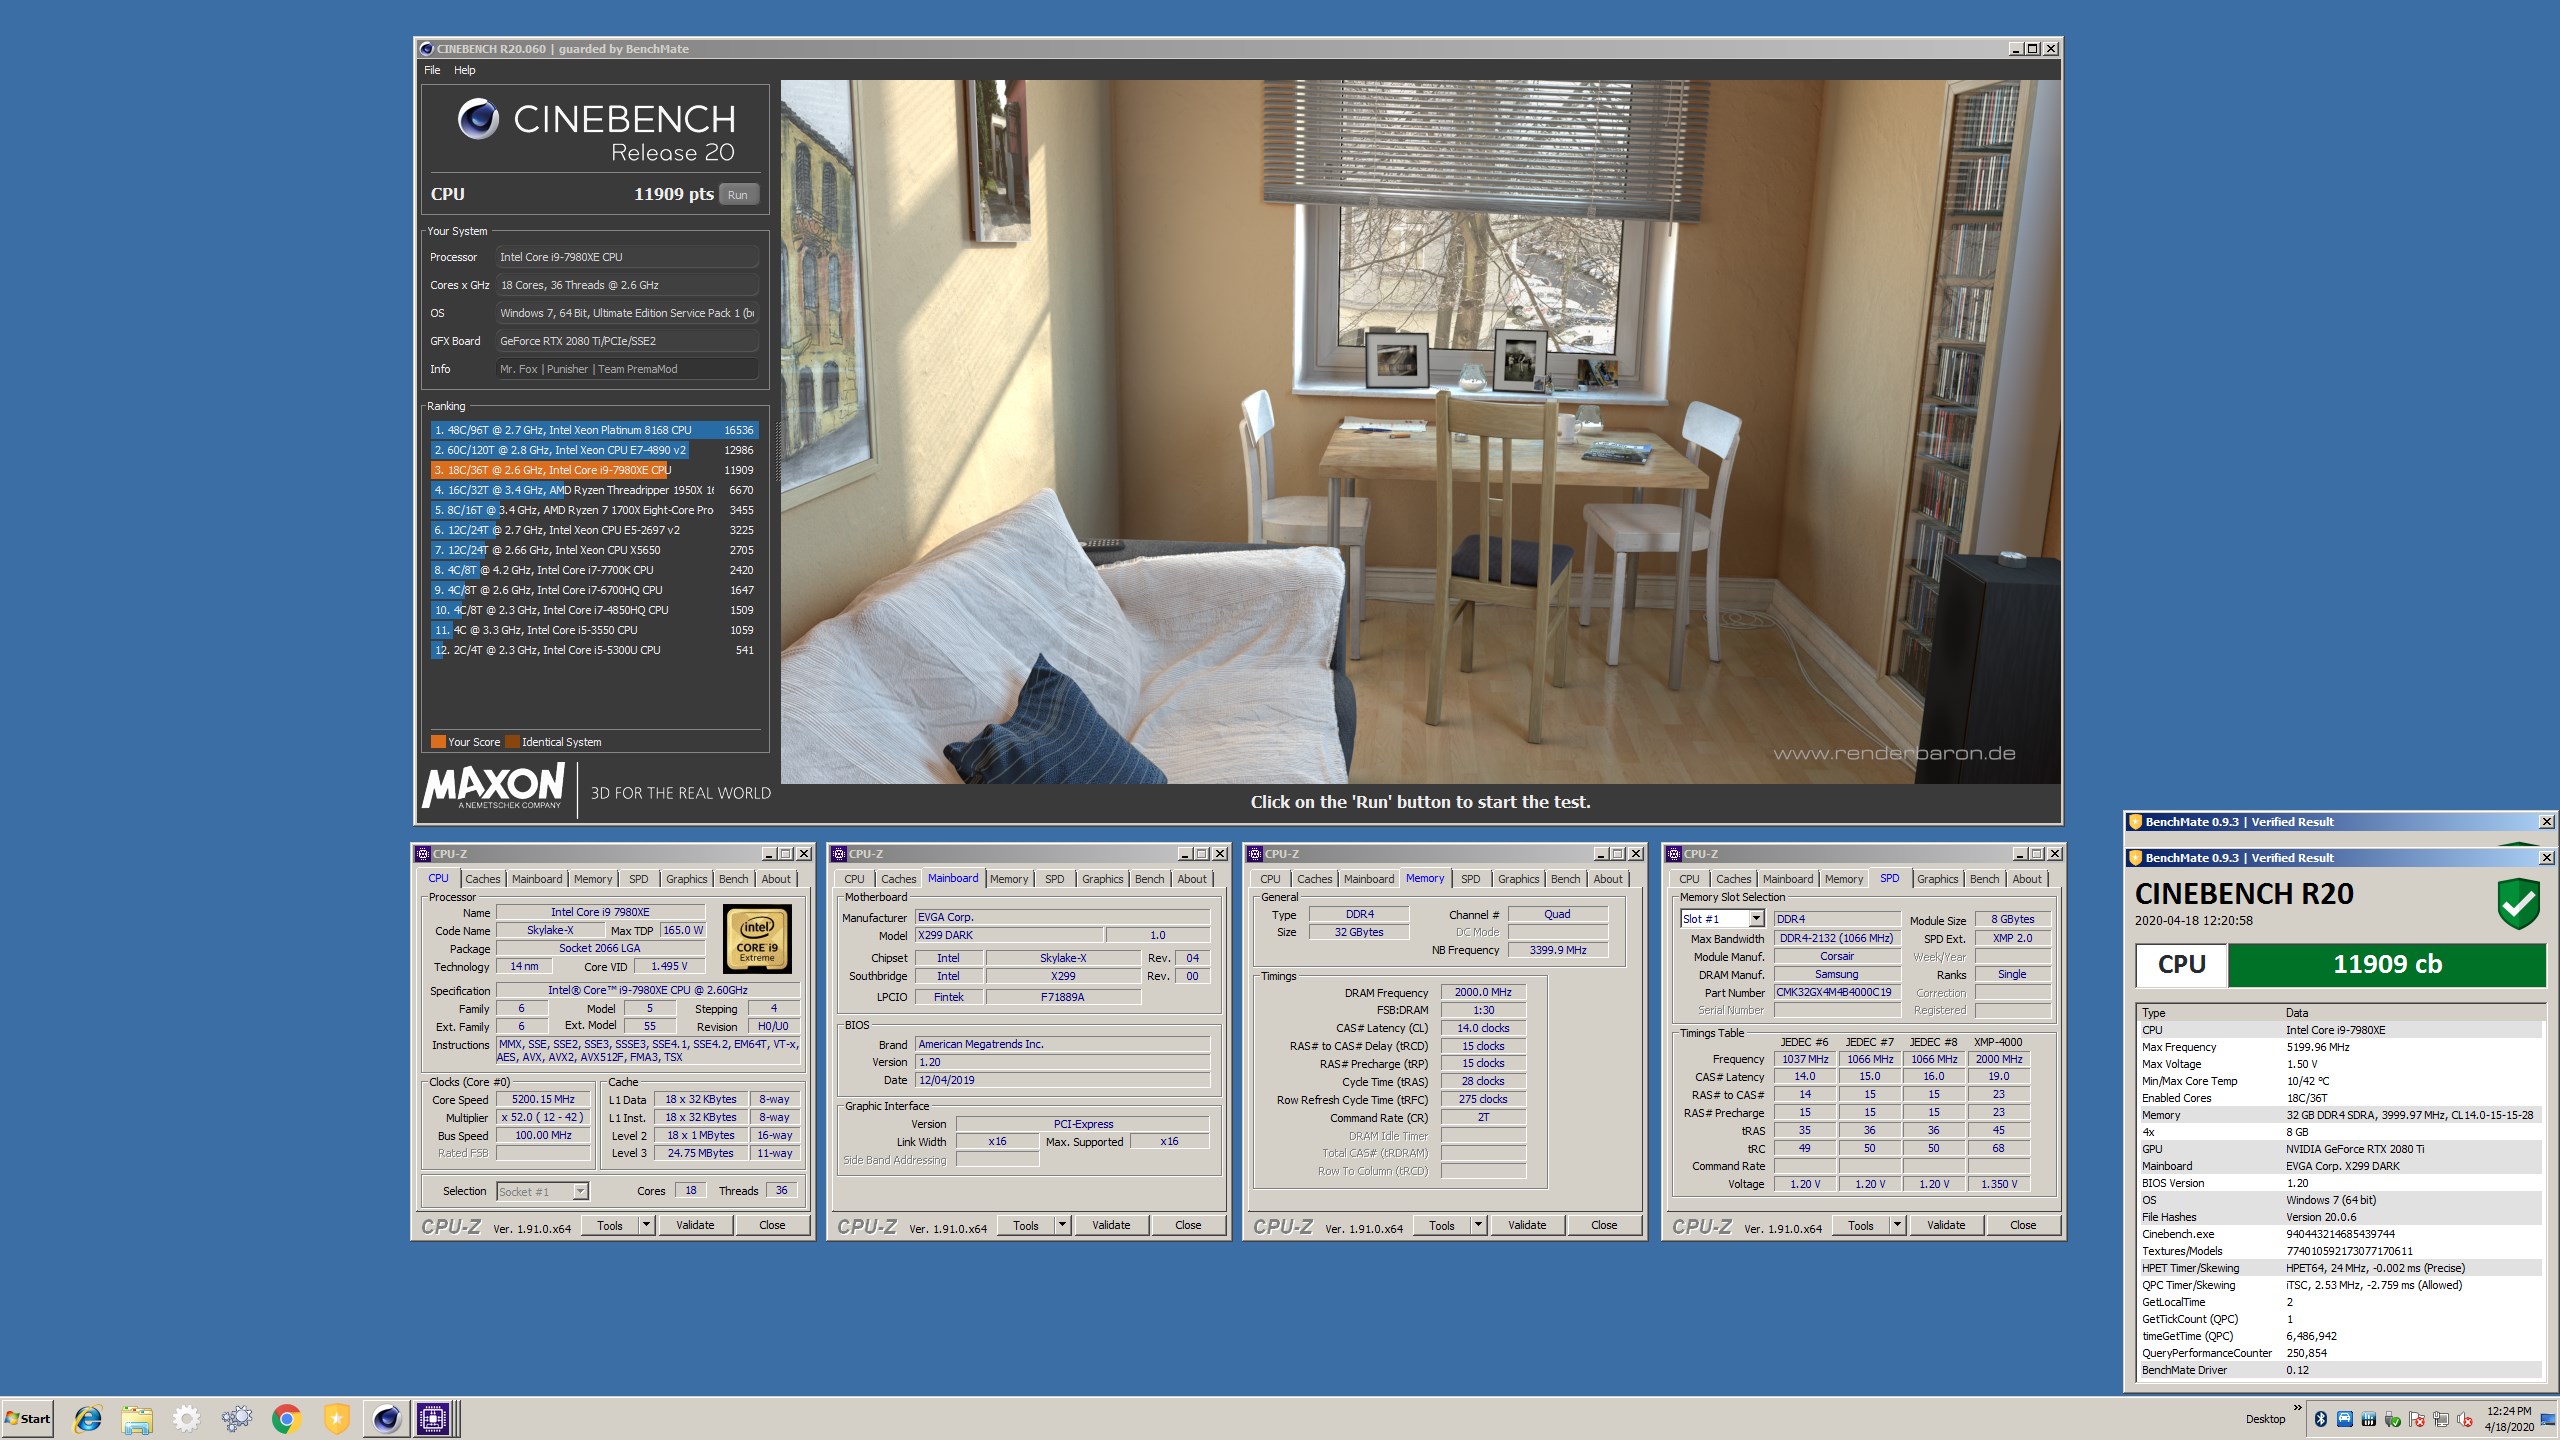Open the Bench tab in SPD CPU-Z window

[x=1984, y=879]
